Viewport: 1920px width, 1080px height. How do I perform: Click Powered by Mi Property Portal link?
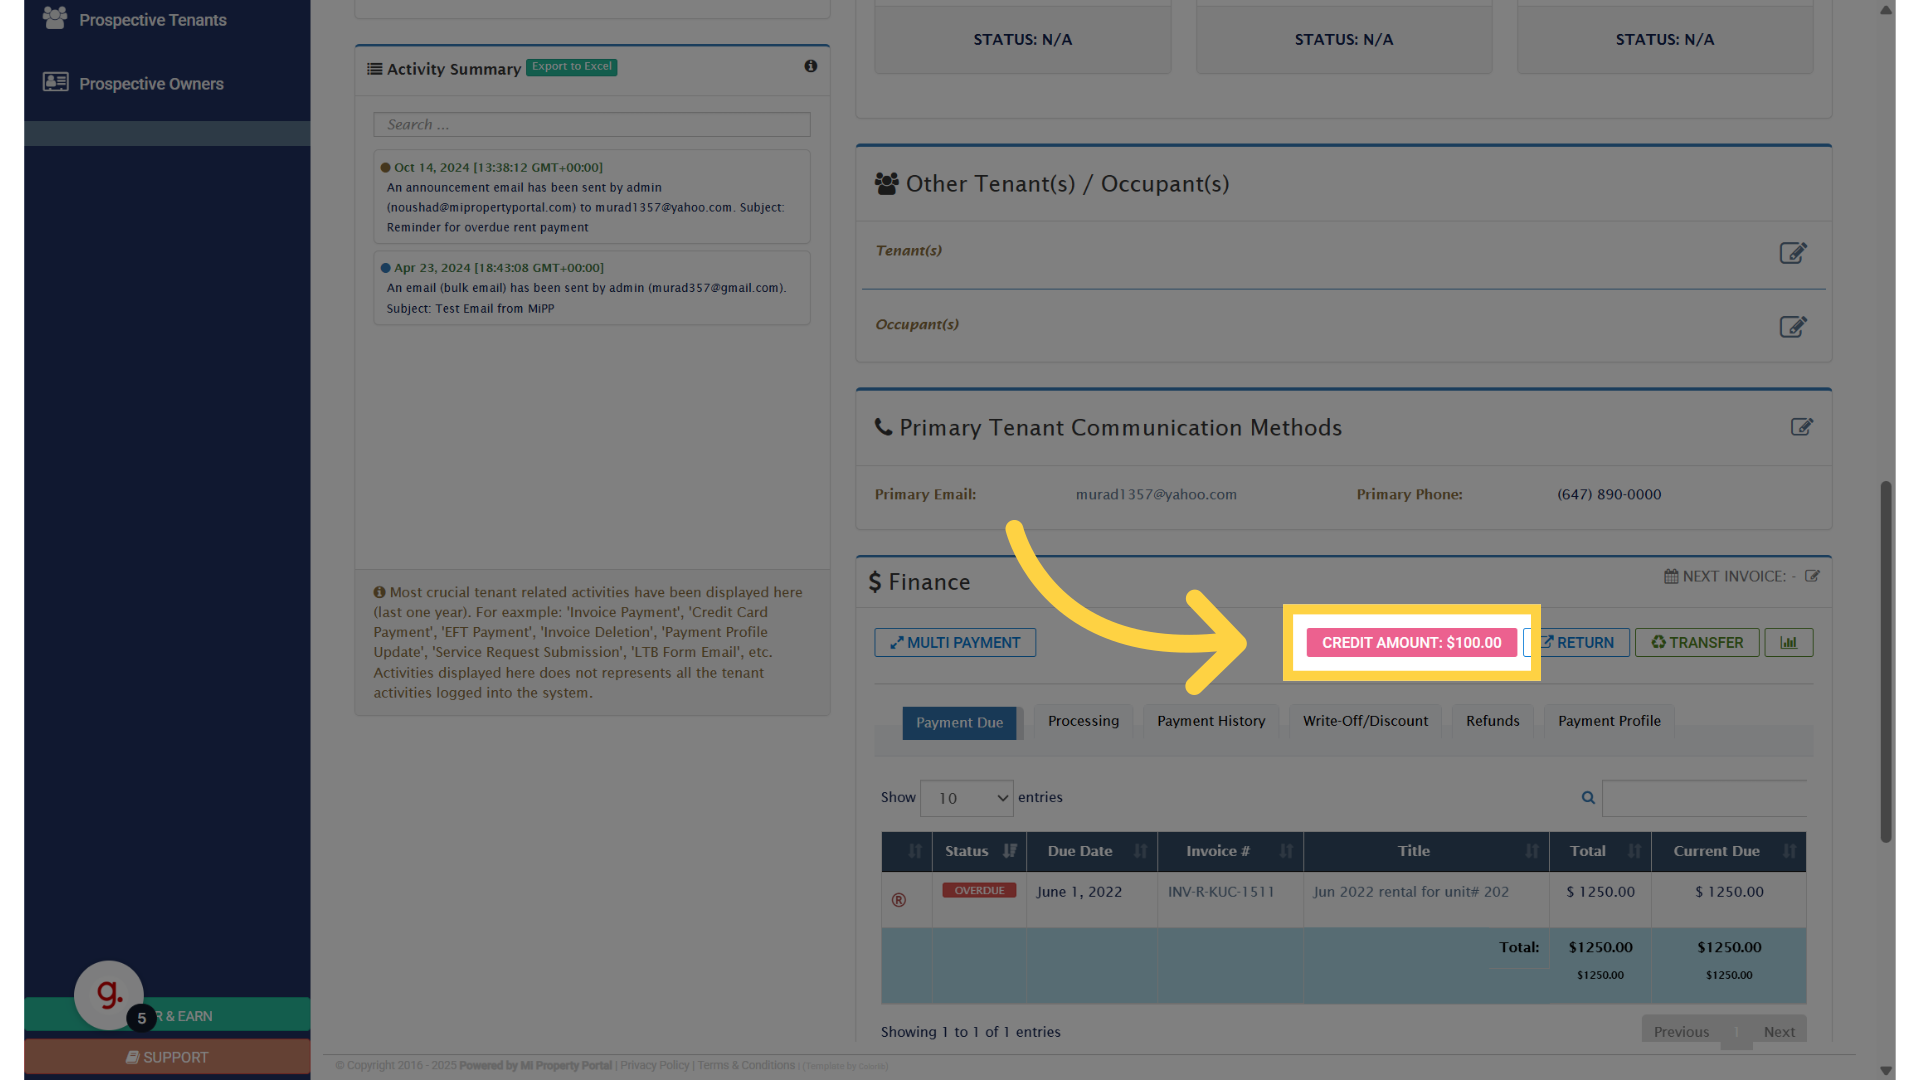click(x=535, y=1066)
